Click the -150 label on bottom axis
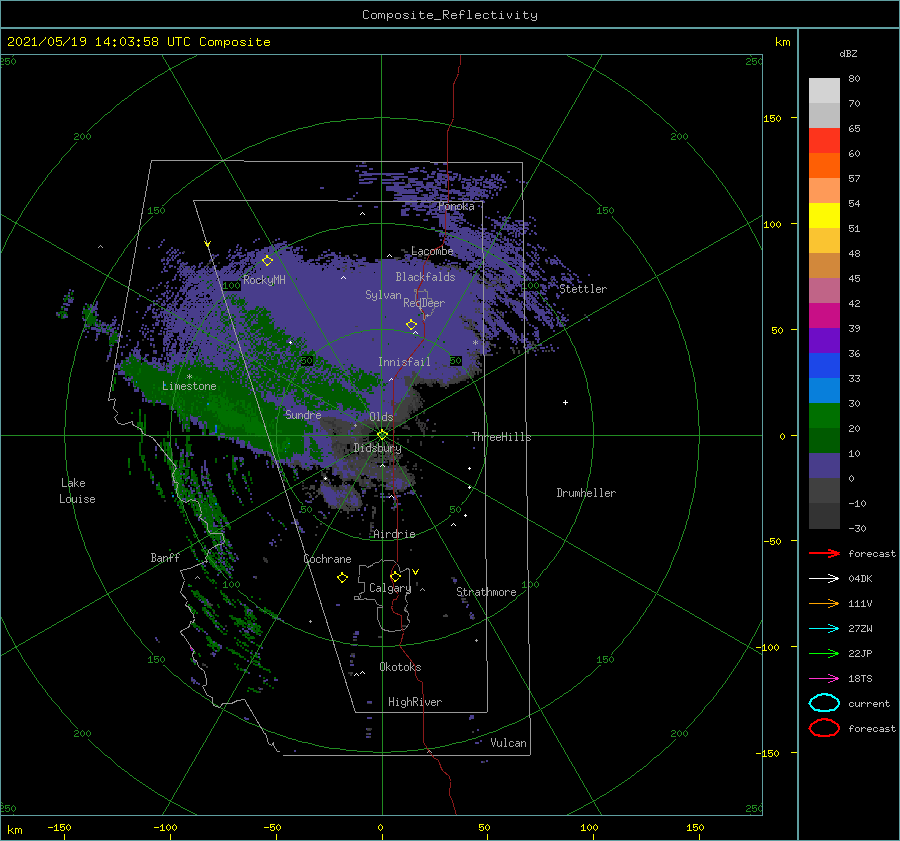This screenshot has width=900, height=841. tap(59, 827)
